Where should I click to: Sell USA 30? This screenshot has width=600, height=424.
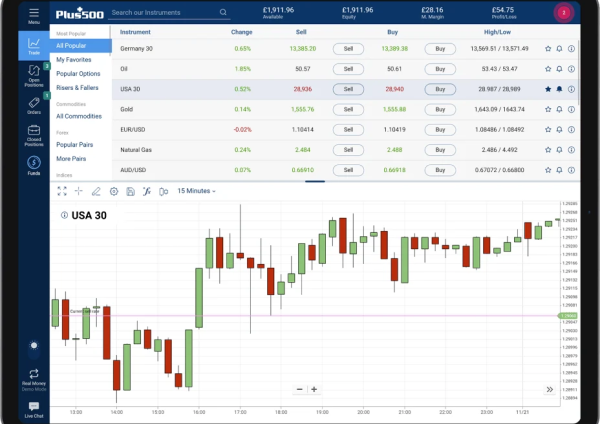(x=348, y=89)
